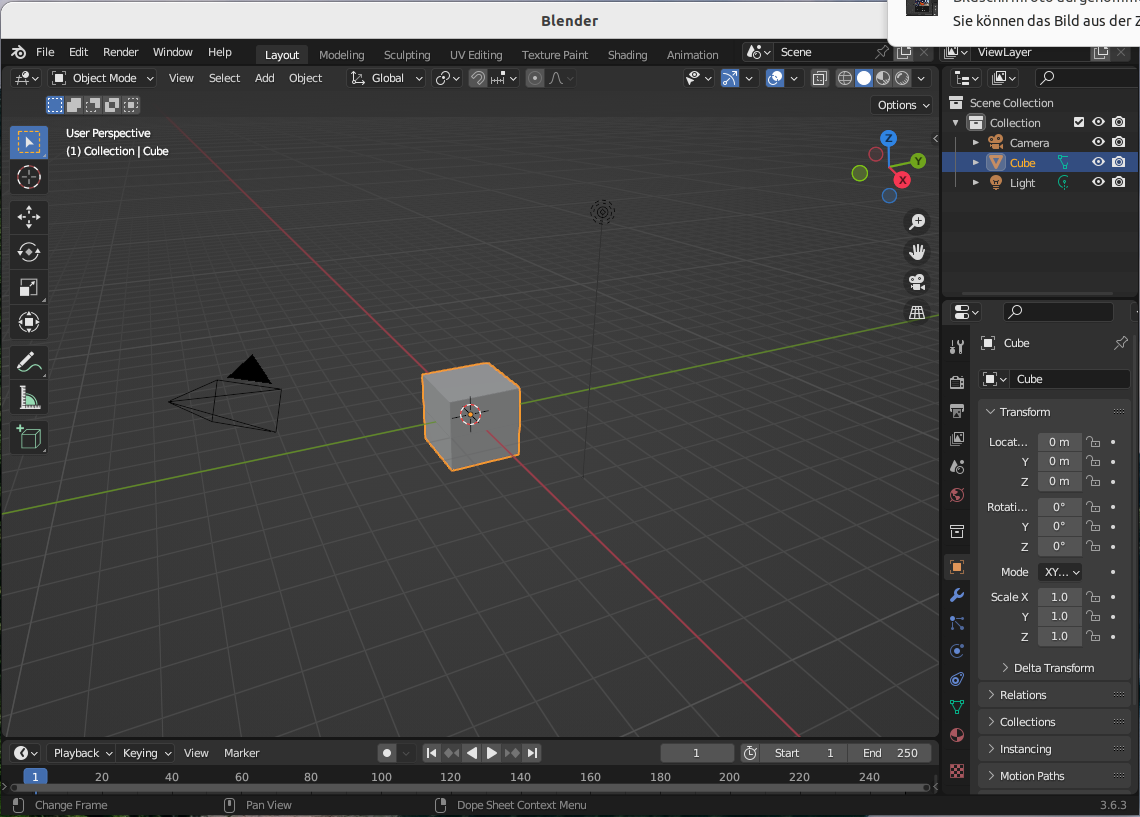Select the Move tool
Viewport: 1140px width, 817px height.
tap(28, 217)
